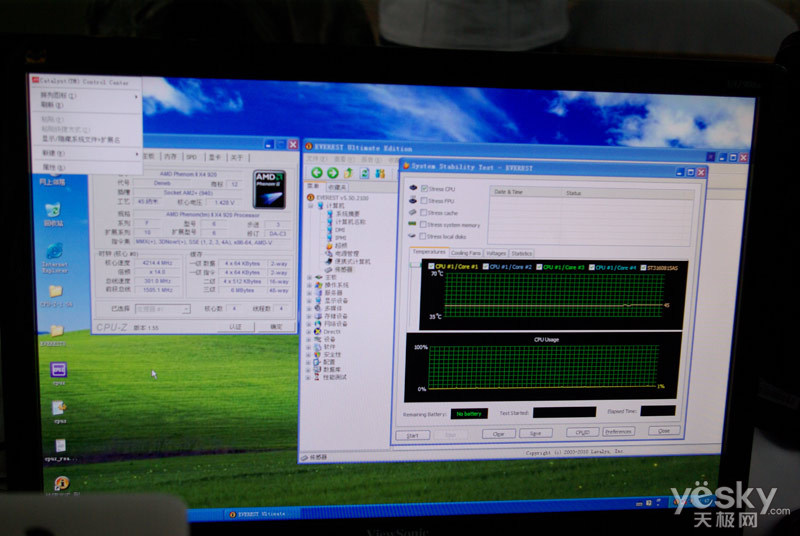Viewport: 800px width, 536px height.
Task: Open 回收站 recycle bin on desktop
Action: click(53, 214)
